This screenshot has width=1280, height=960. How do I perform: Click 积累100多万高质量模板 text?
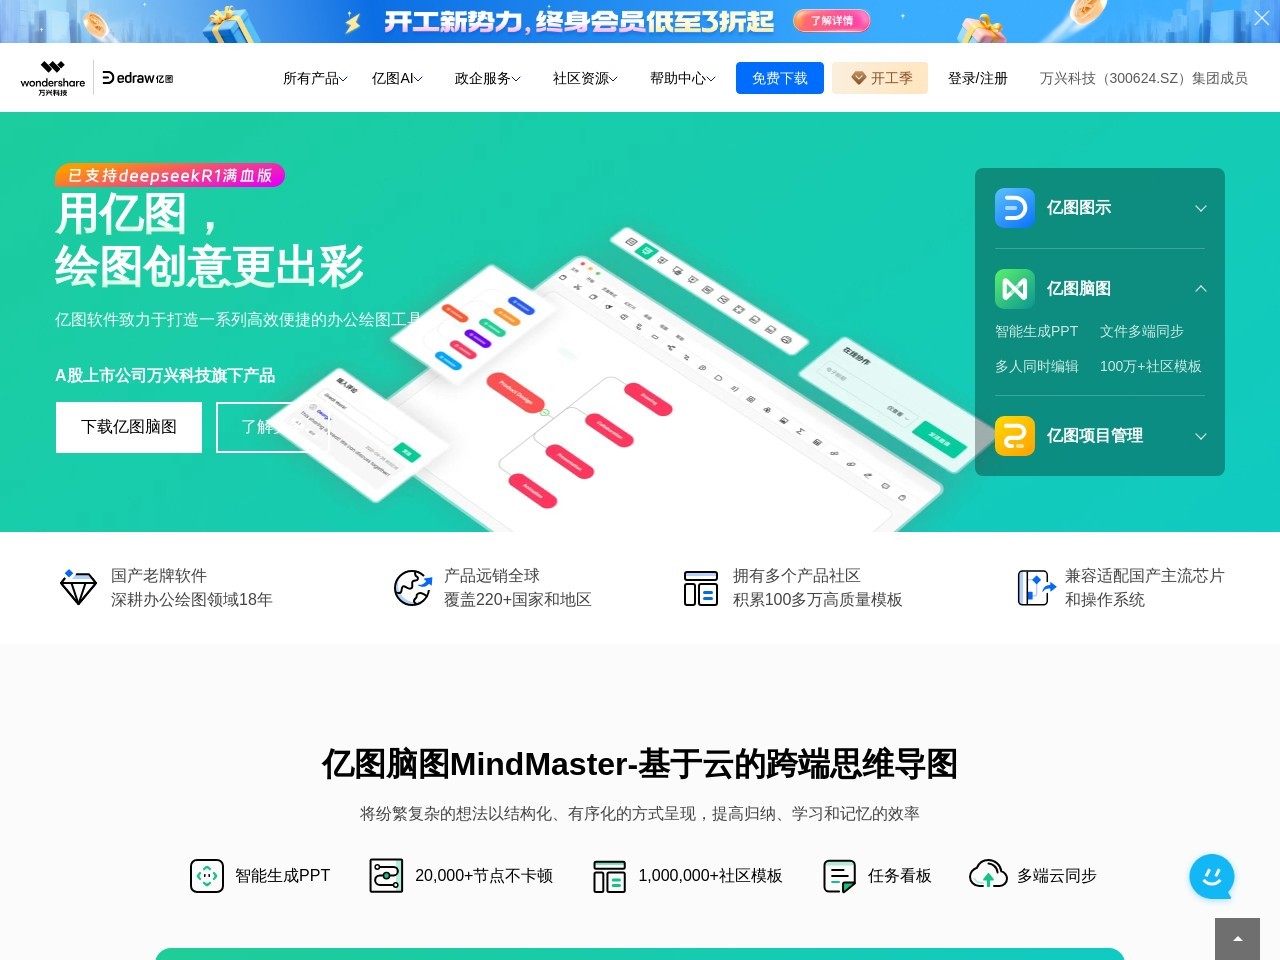(x=818, y=600)
